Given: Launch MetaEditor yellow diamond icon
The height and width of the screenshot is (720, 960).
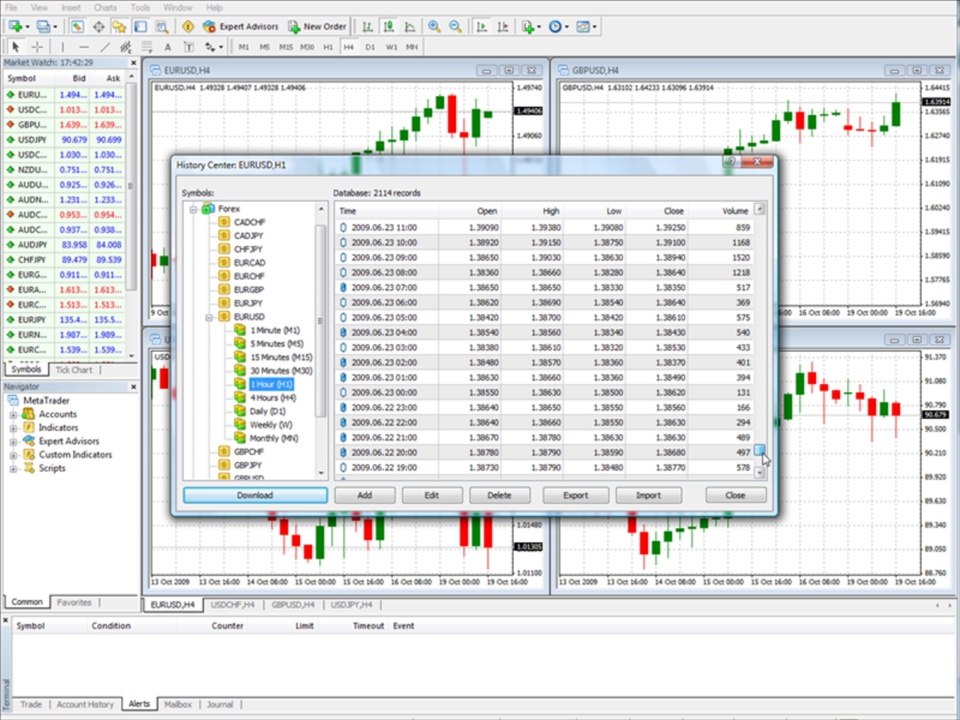Looking at the screenshot, I should point(188,26).
